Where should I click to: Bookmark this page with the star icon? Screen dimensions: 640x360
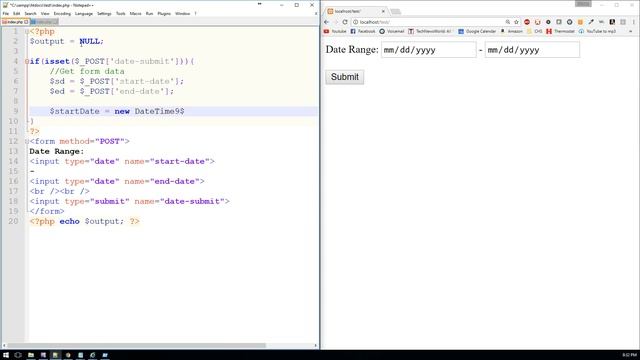[516, 22]
